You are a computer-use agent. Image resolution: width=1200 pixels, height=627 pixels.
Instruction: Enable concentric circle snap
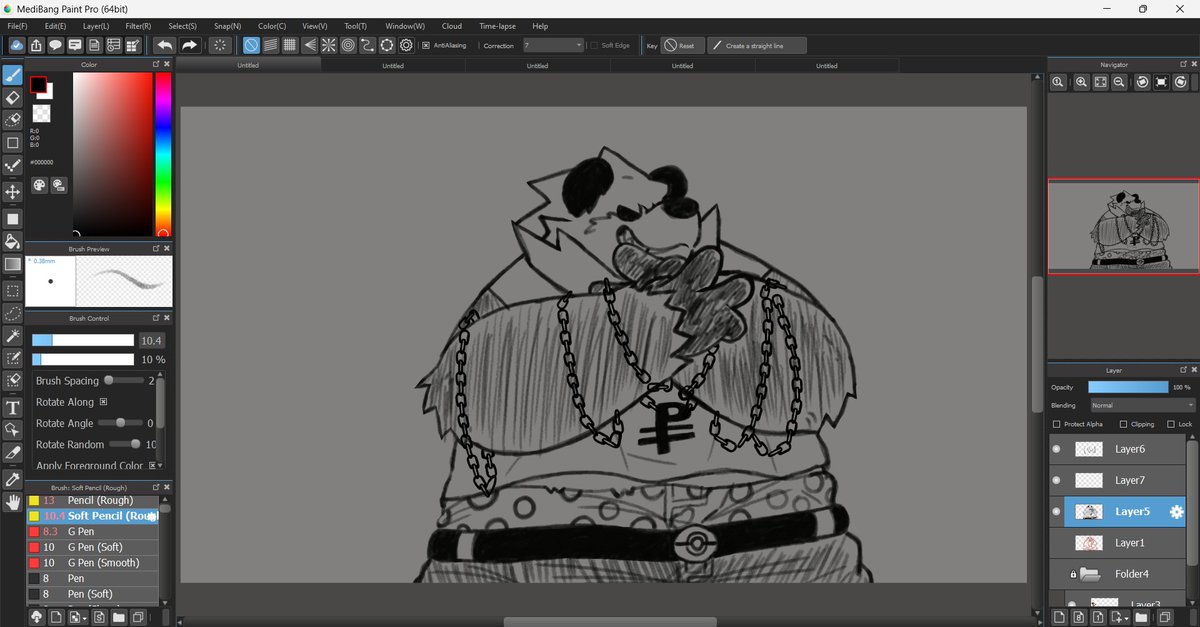coord(348,45)
